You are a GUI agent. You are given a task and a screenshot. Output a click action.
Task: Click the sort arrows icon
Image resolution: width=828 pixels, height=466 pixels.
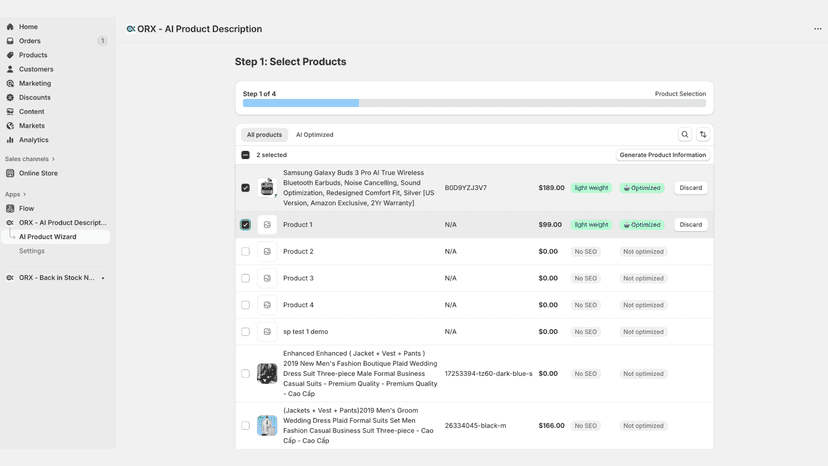703,135
